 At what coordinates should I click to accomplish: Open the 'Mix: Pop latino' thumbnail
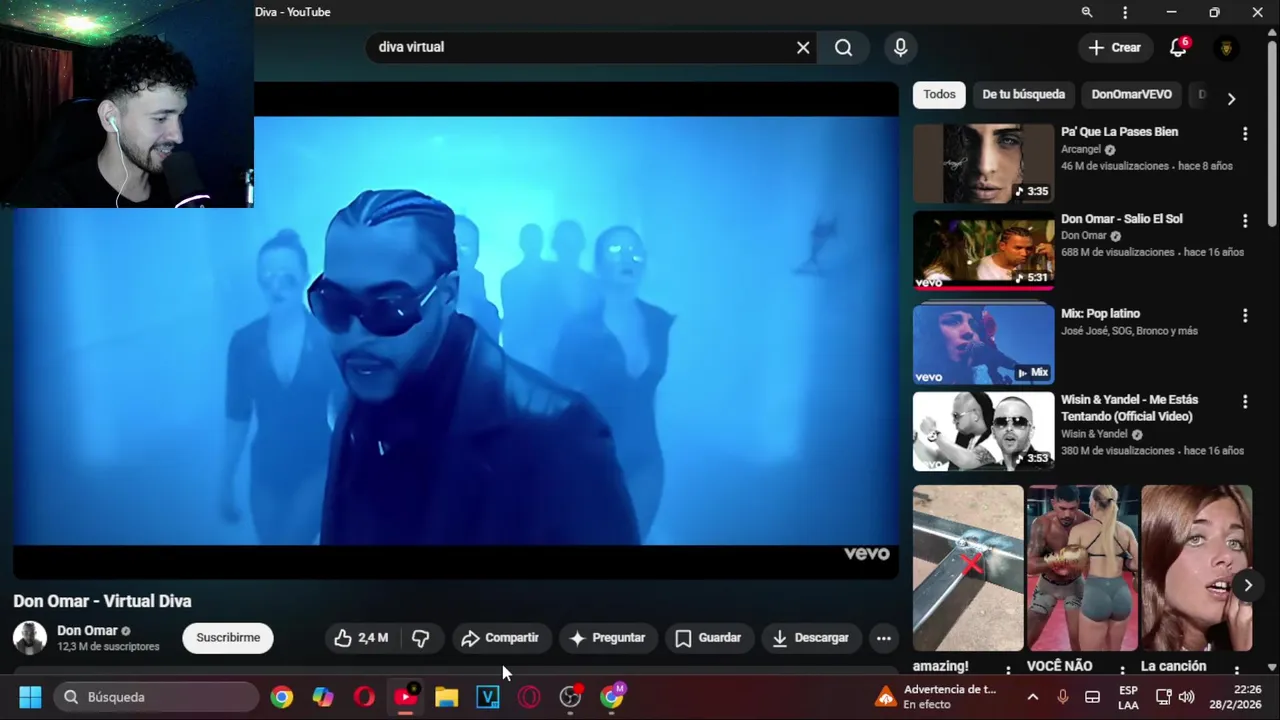point(983,344)
